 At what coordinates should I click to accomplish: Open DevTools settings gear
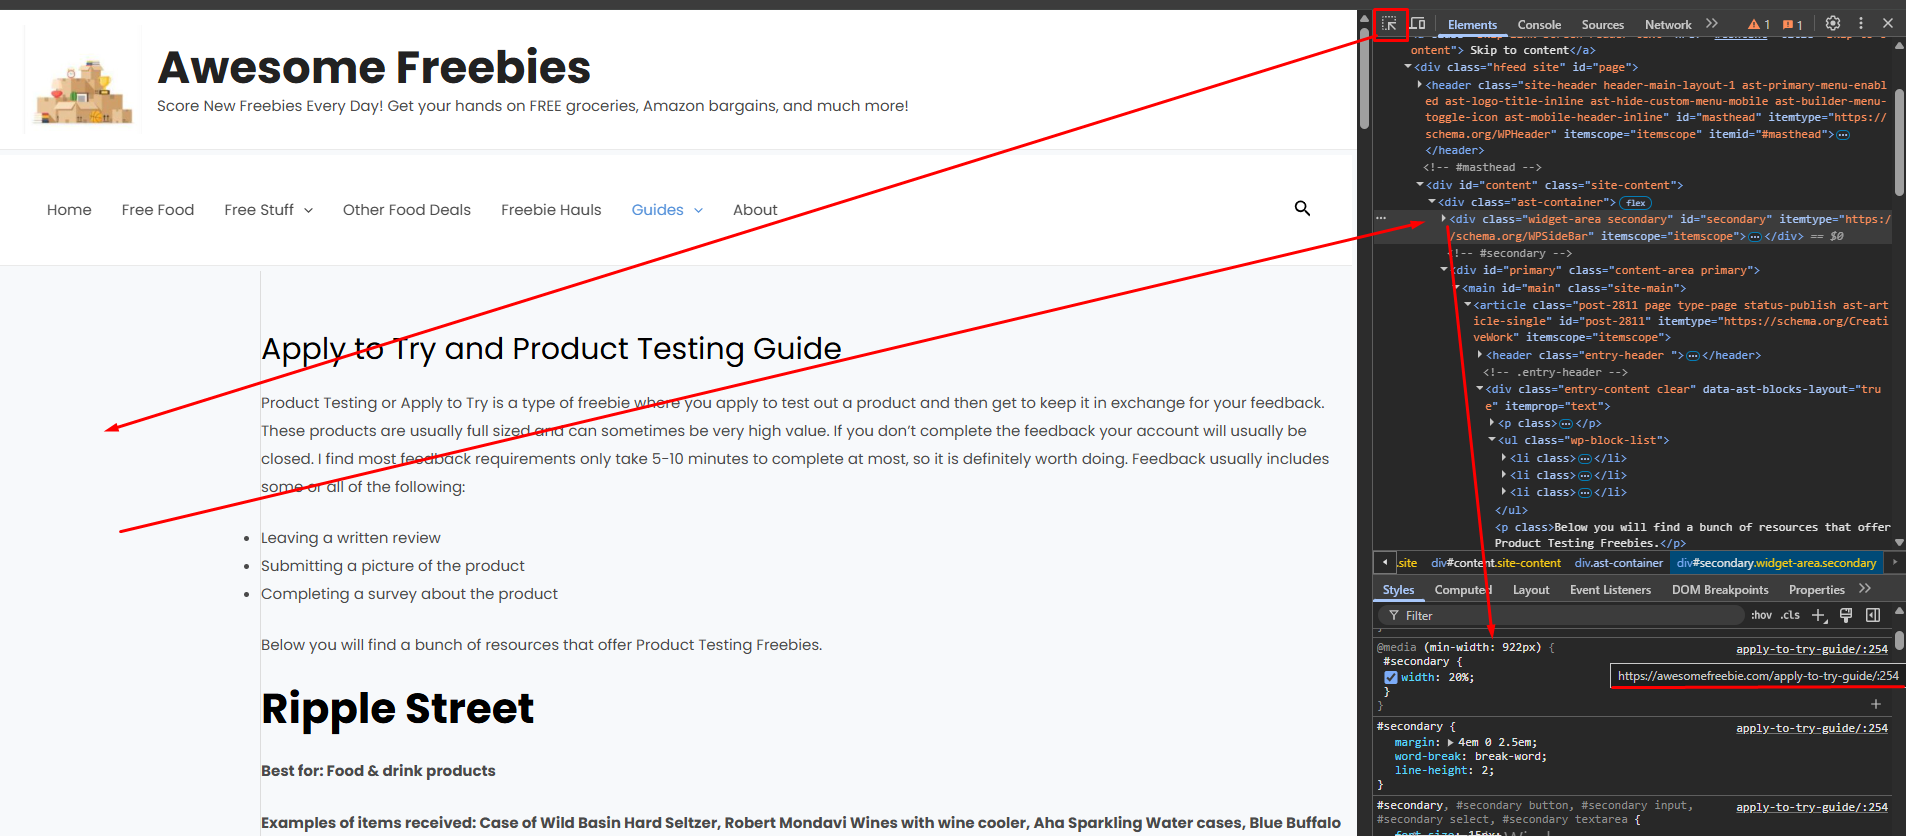(x=1833, y=23)
